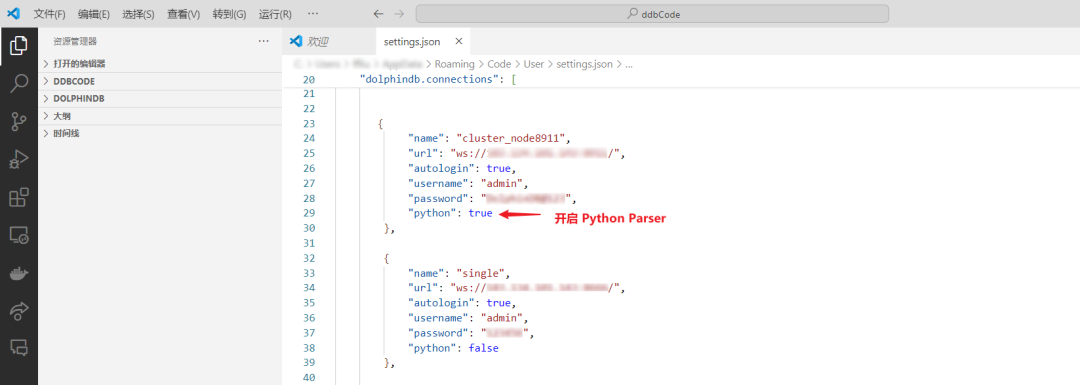This screenshot has width=1080, height=385.
Task: Switch to the 欢迎 tab
Action: 309,41
